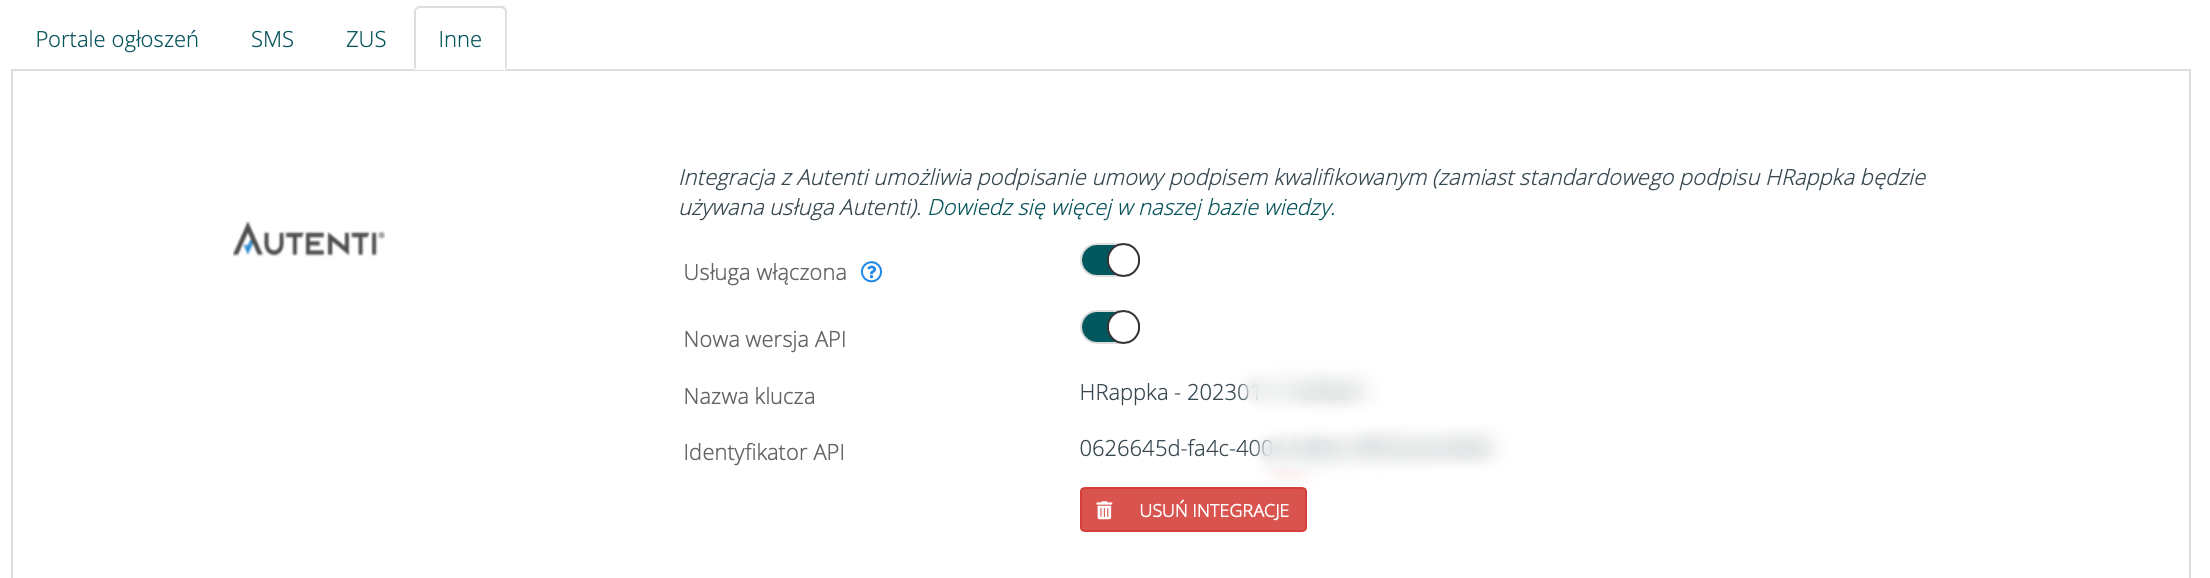Click the trash icon on the delete button
The image size is (2210, 578).
click(1104, 510)
